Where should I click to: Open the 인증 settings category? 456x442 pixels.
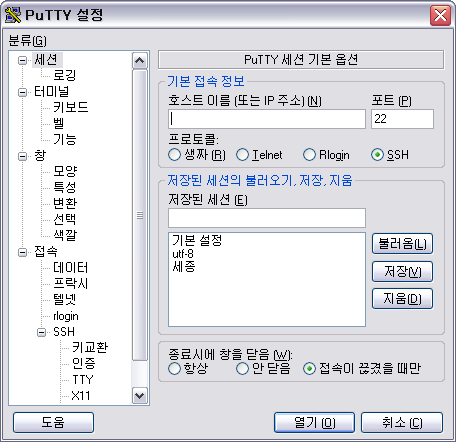[x=84, y=363]
